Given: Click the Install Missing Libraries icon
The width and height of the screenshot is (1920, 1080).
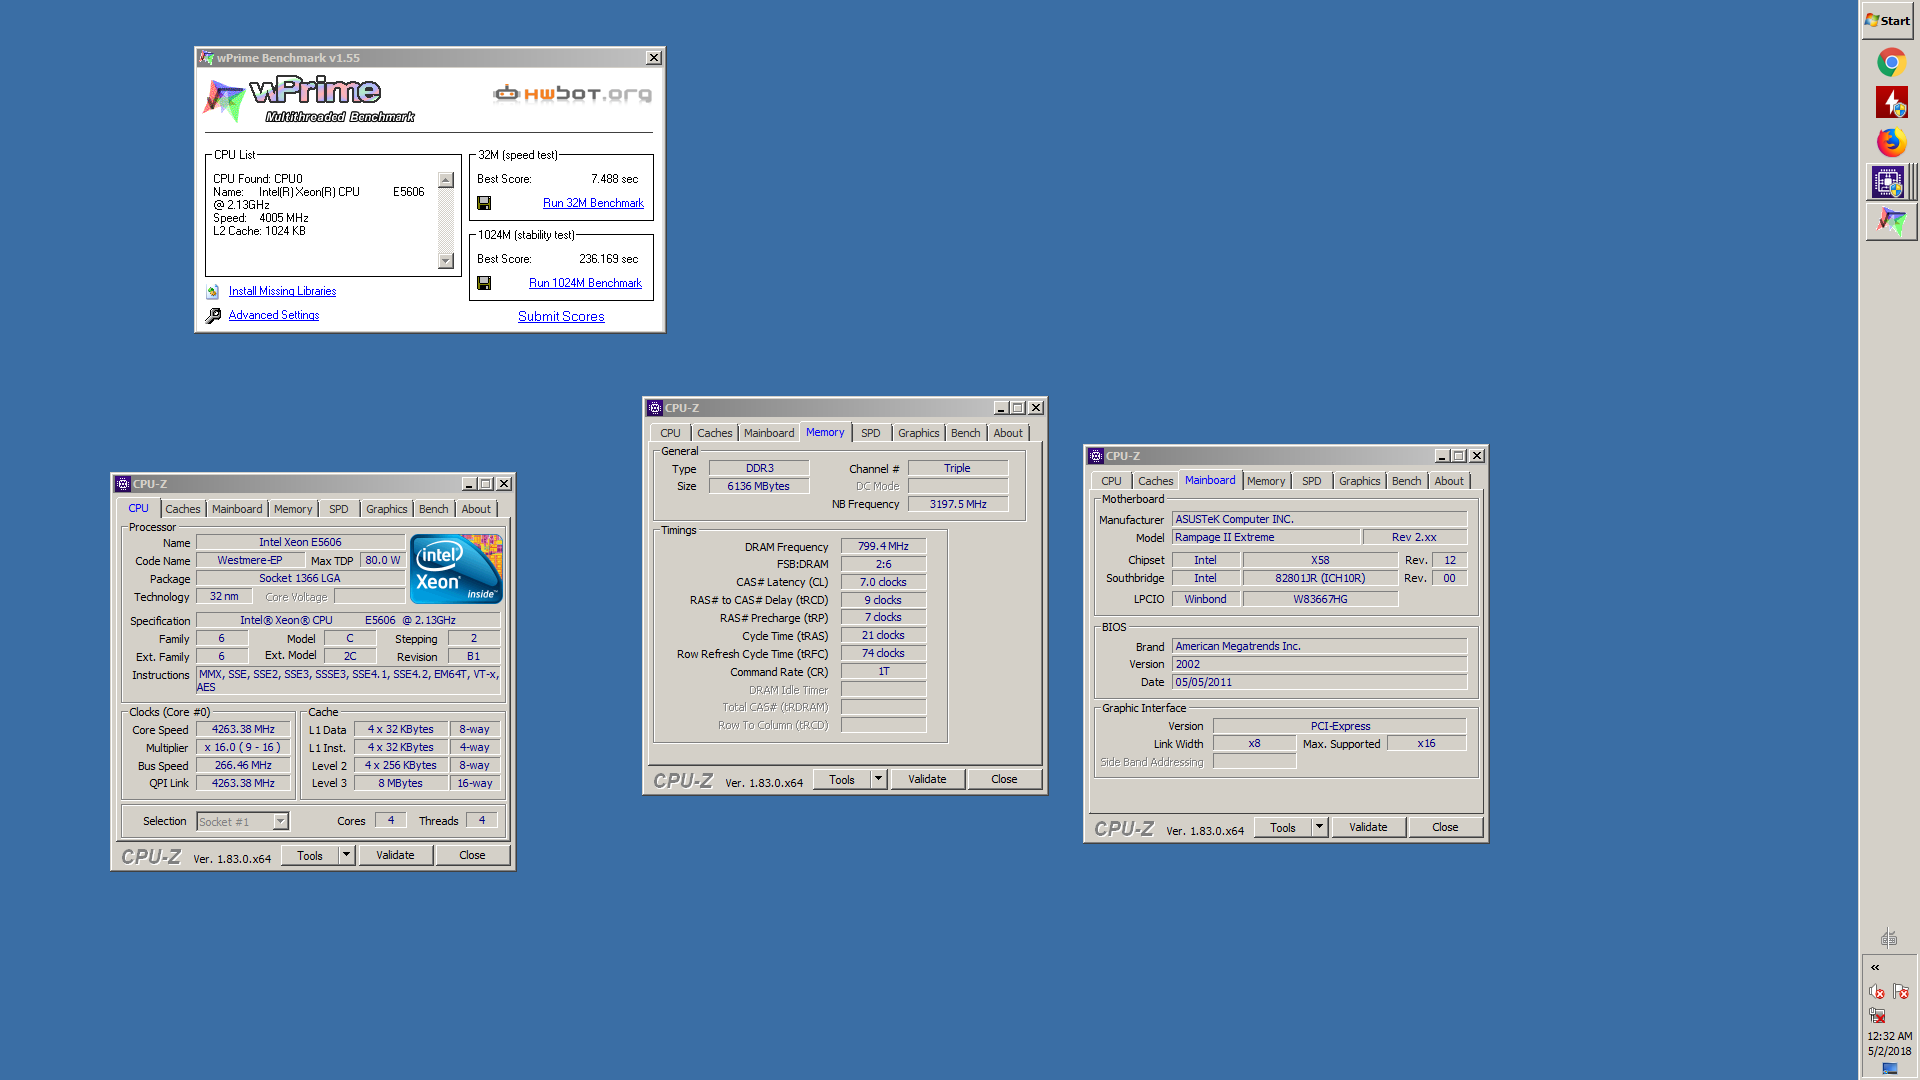Looking at the screenshot, I should click(x=212, y=292).
